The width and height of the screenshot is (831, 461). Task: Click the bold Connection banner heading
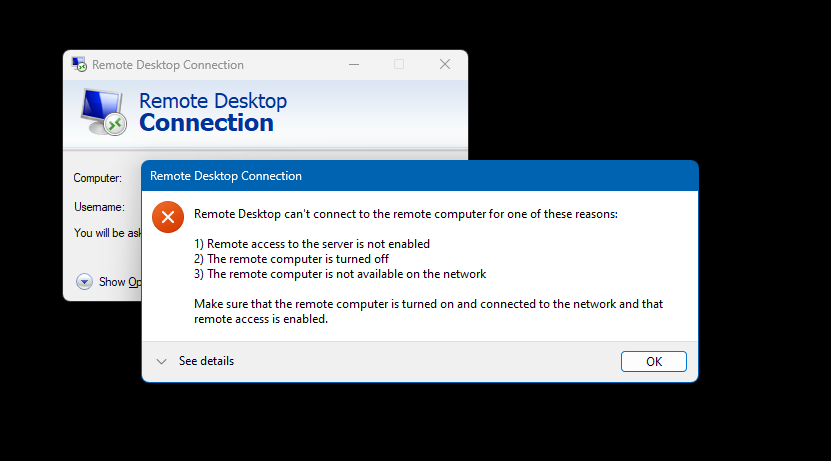point(206,123)
